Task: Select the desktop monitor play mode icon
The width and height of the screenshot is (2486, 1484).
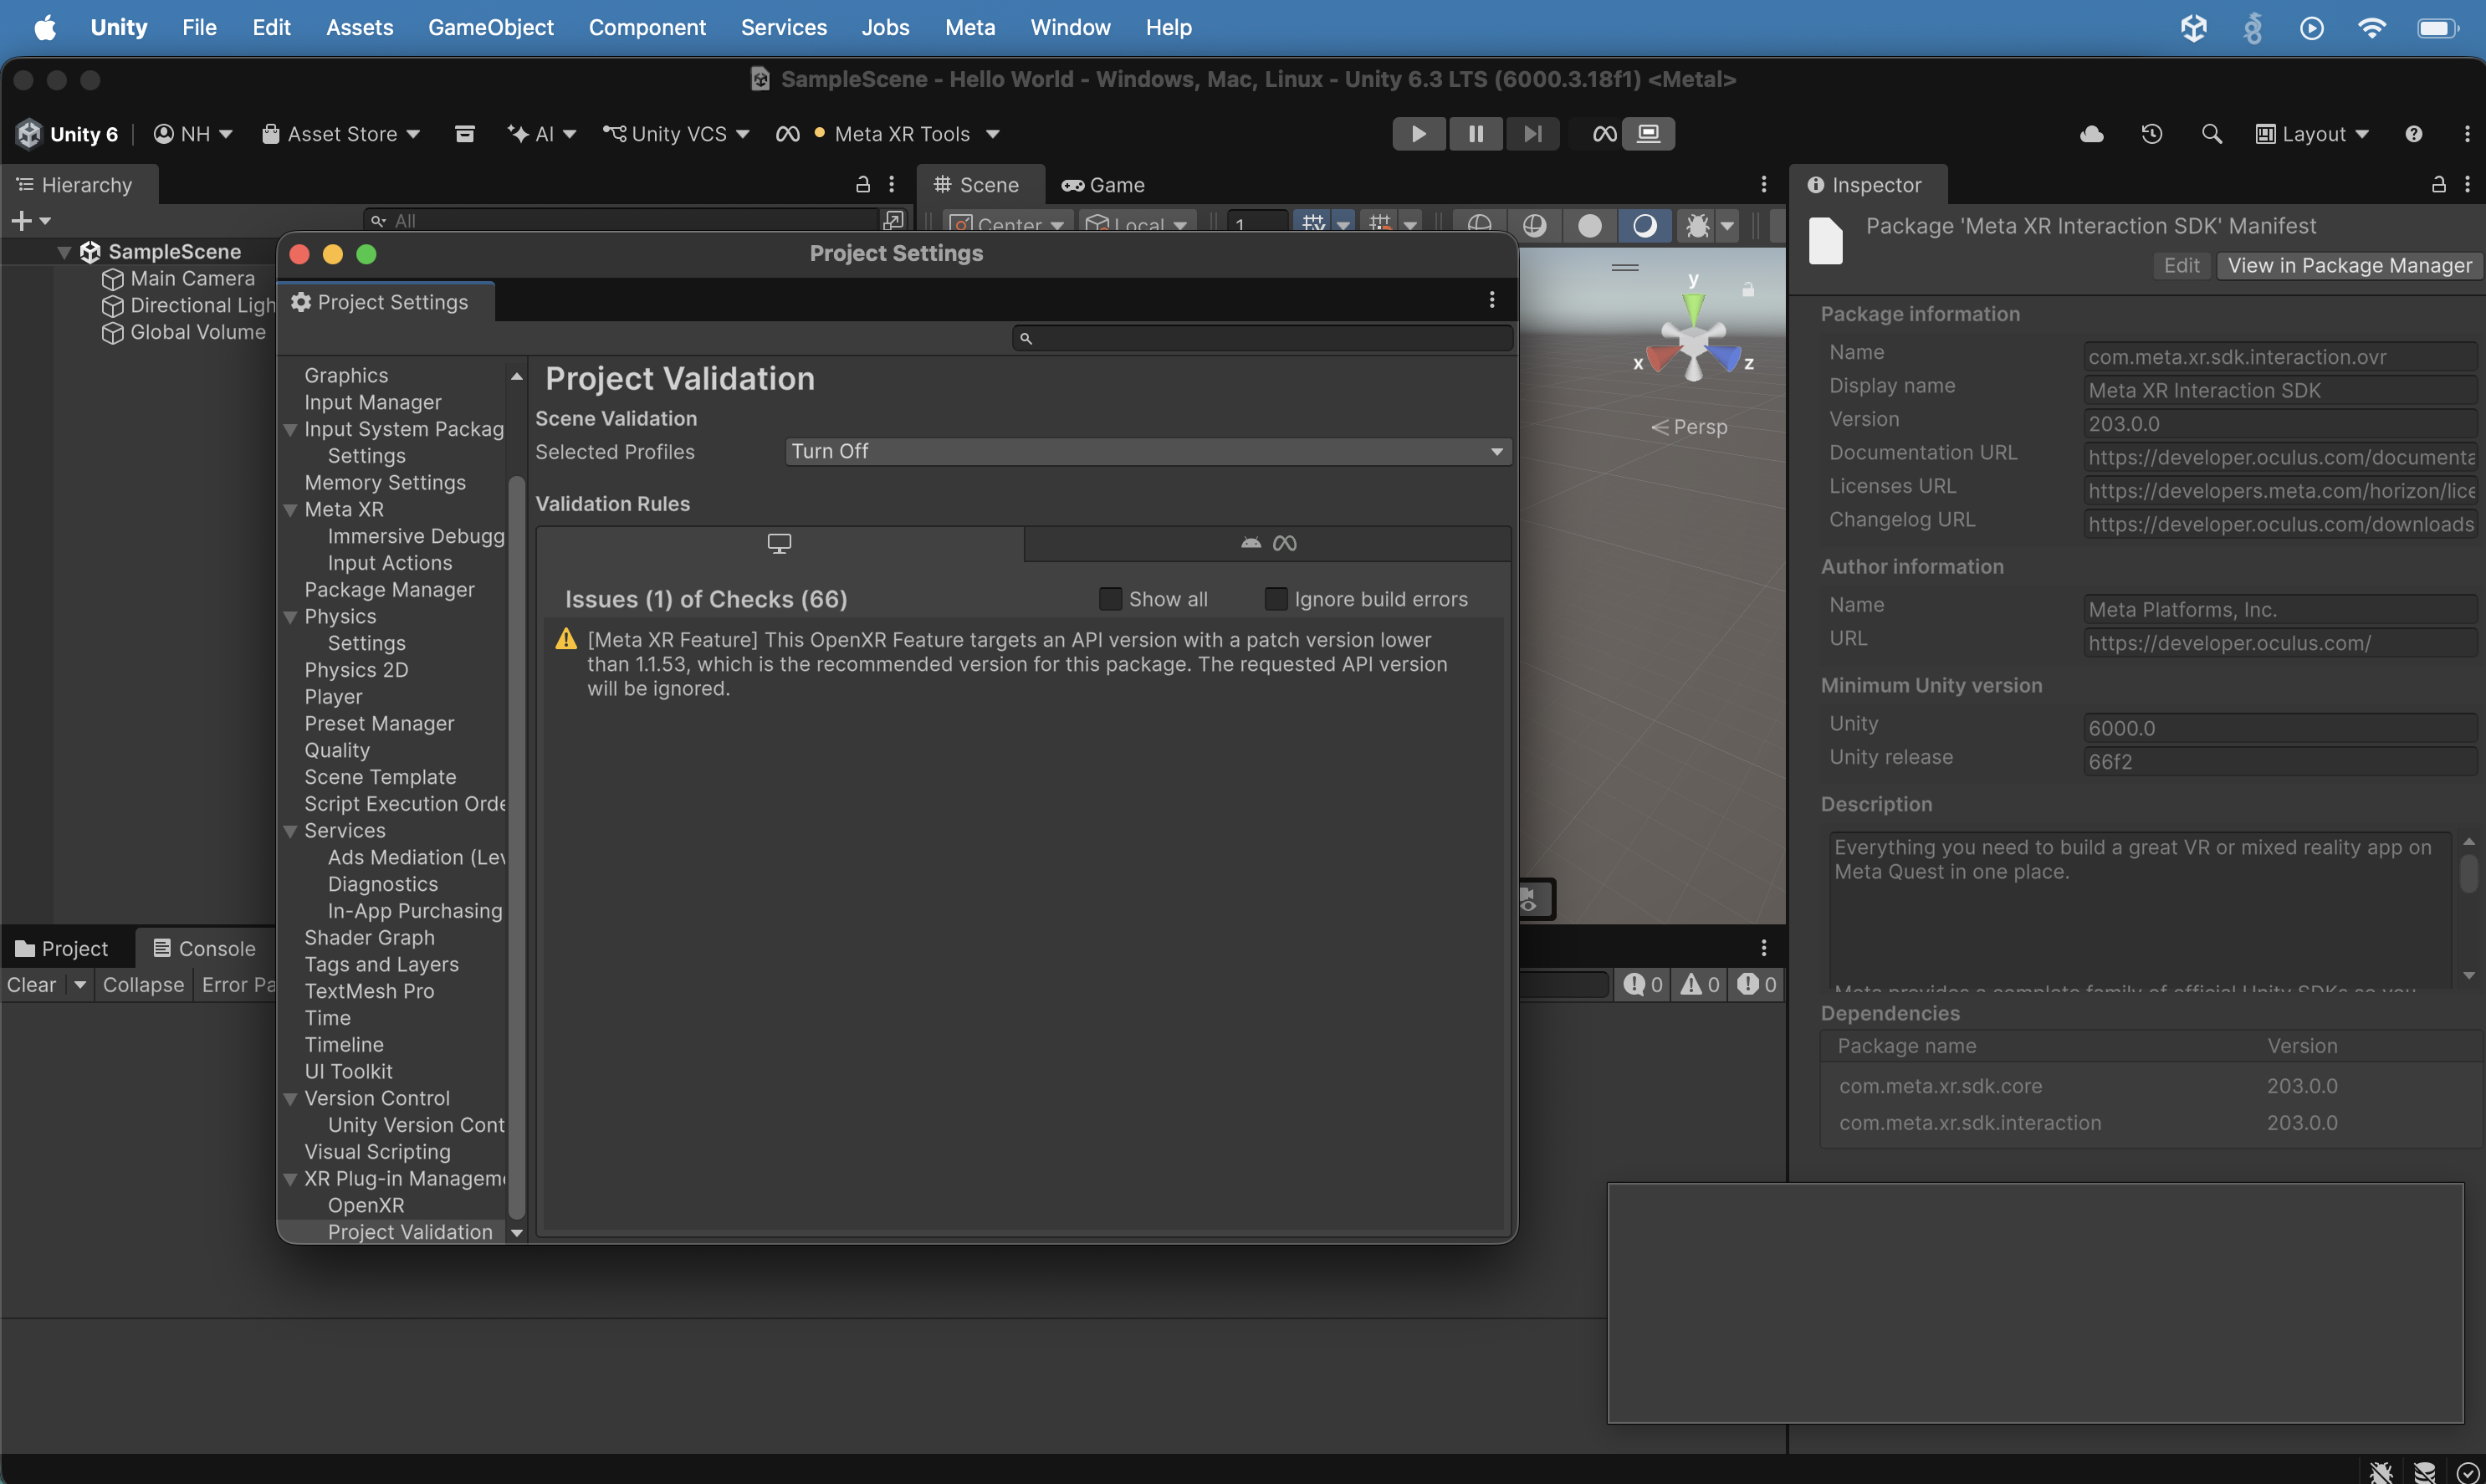Action: coord(1648,134)
